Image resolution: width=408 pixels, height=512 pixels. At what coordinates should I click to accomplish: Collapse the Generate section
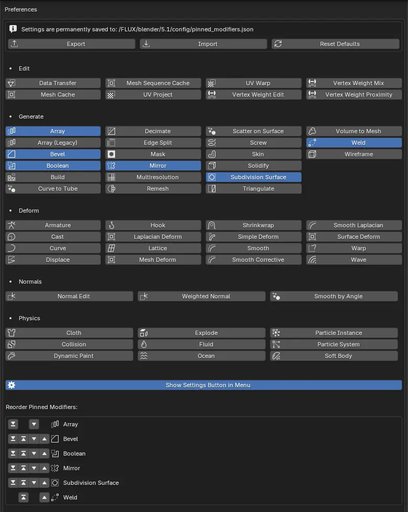31,117
